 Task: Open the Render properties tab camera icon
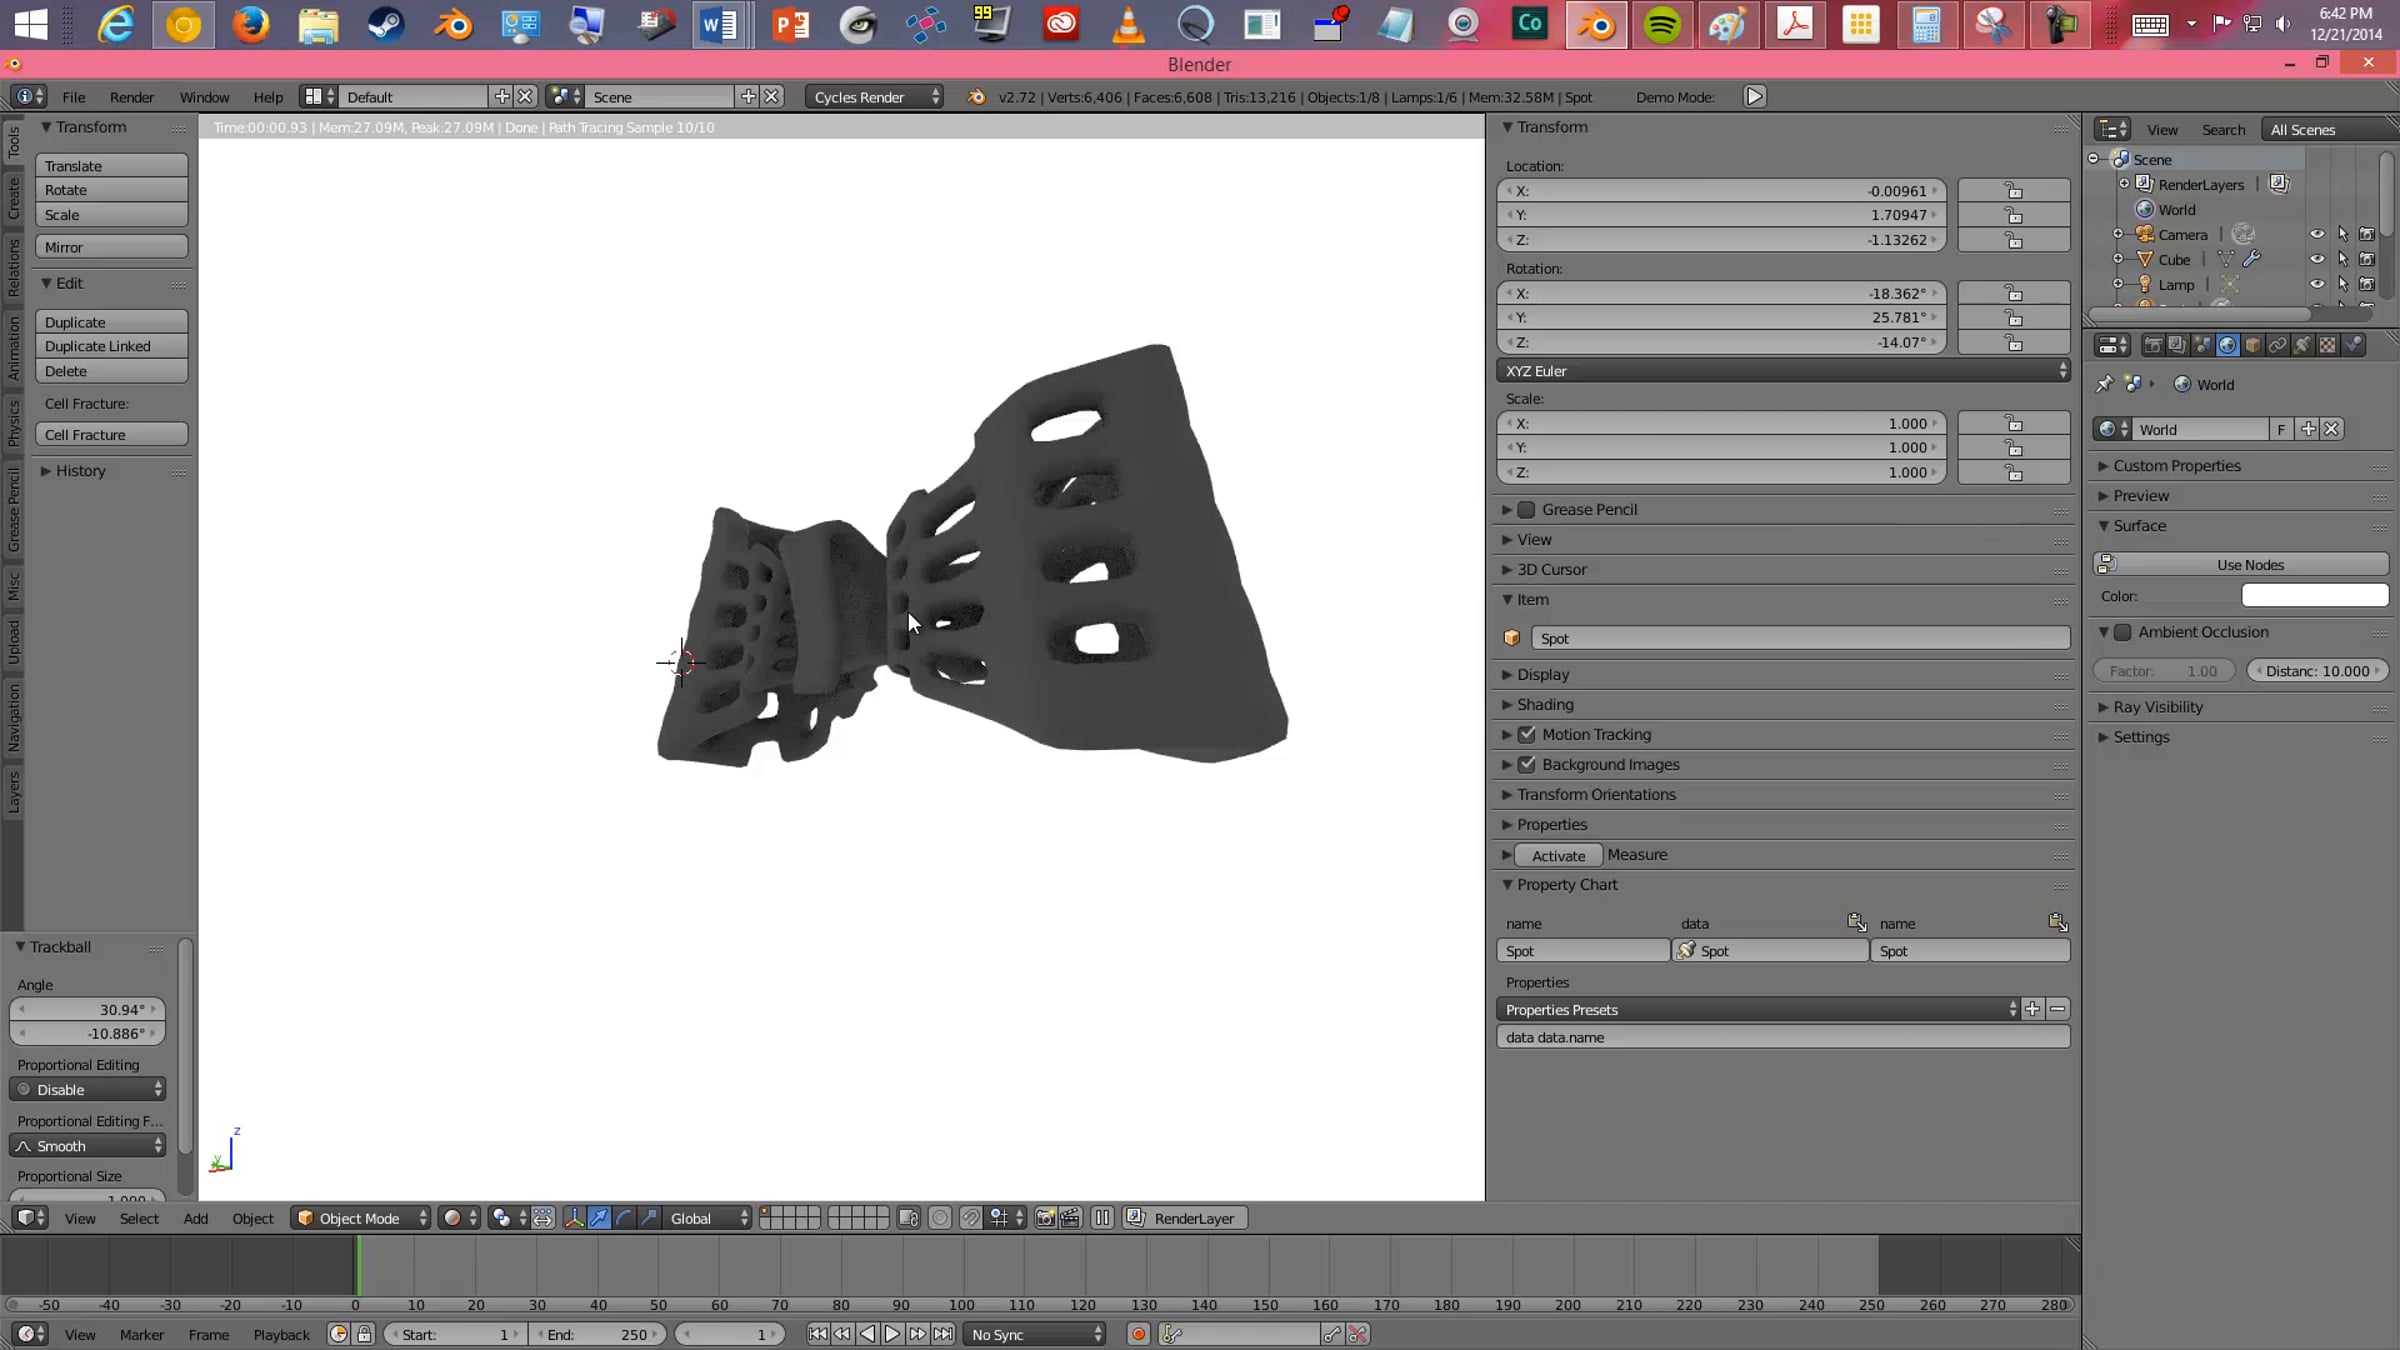(x=2152, y=345)
